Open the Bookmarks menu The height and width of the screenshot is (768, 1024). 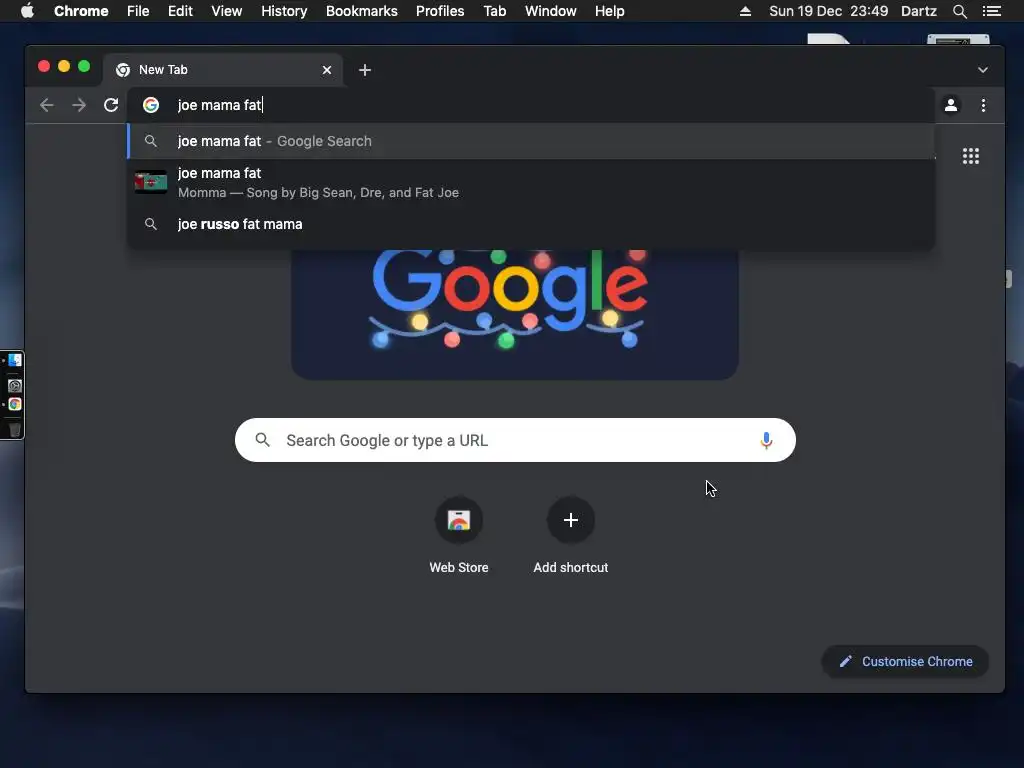pos(362,11)
